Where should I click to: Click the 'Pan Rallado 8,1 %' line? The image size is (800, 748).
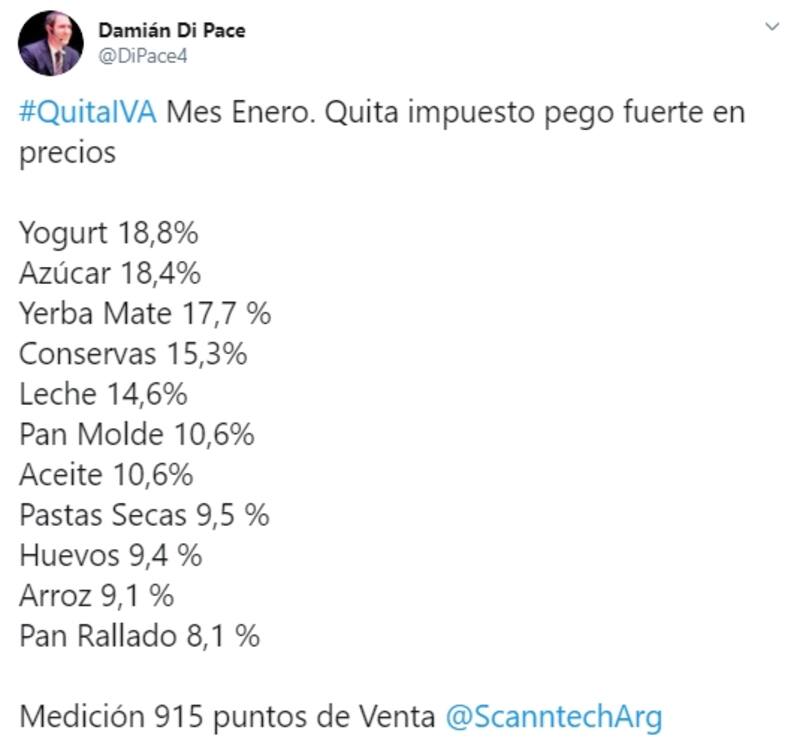pyautogui.click(x=140, y=636)
